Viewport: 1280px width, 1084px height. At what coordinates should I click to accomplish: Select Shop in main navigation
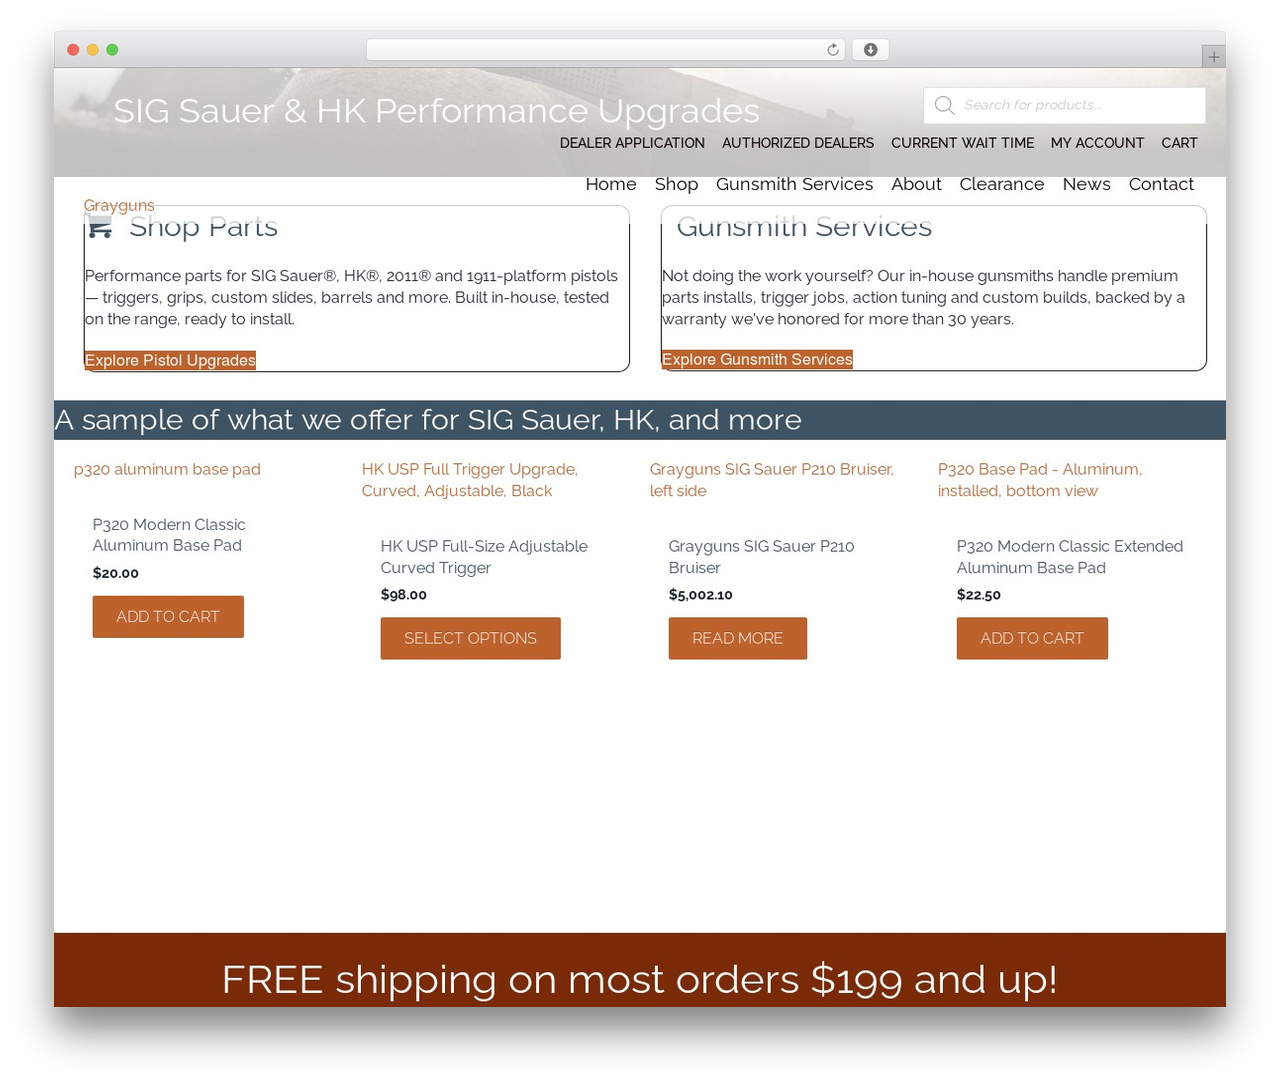(x=676, y=184)
